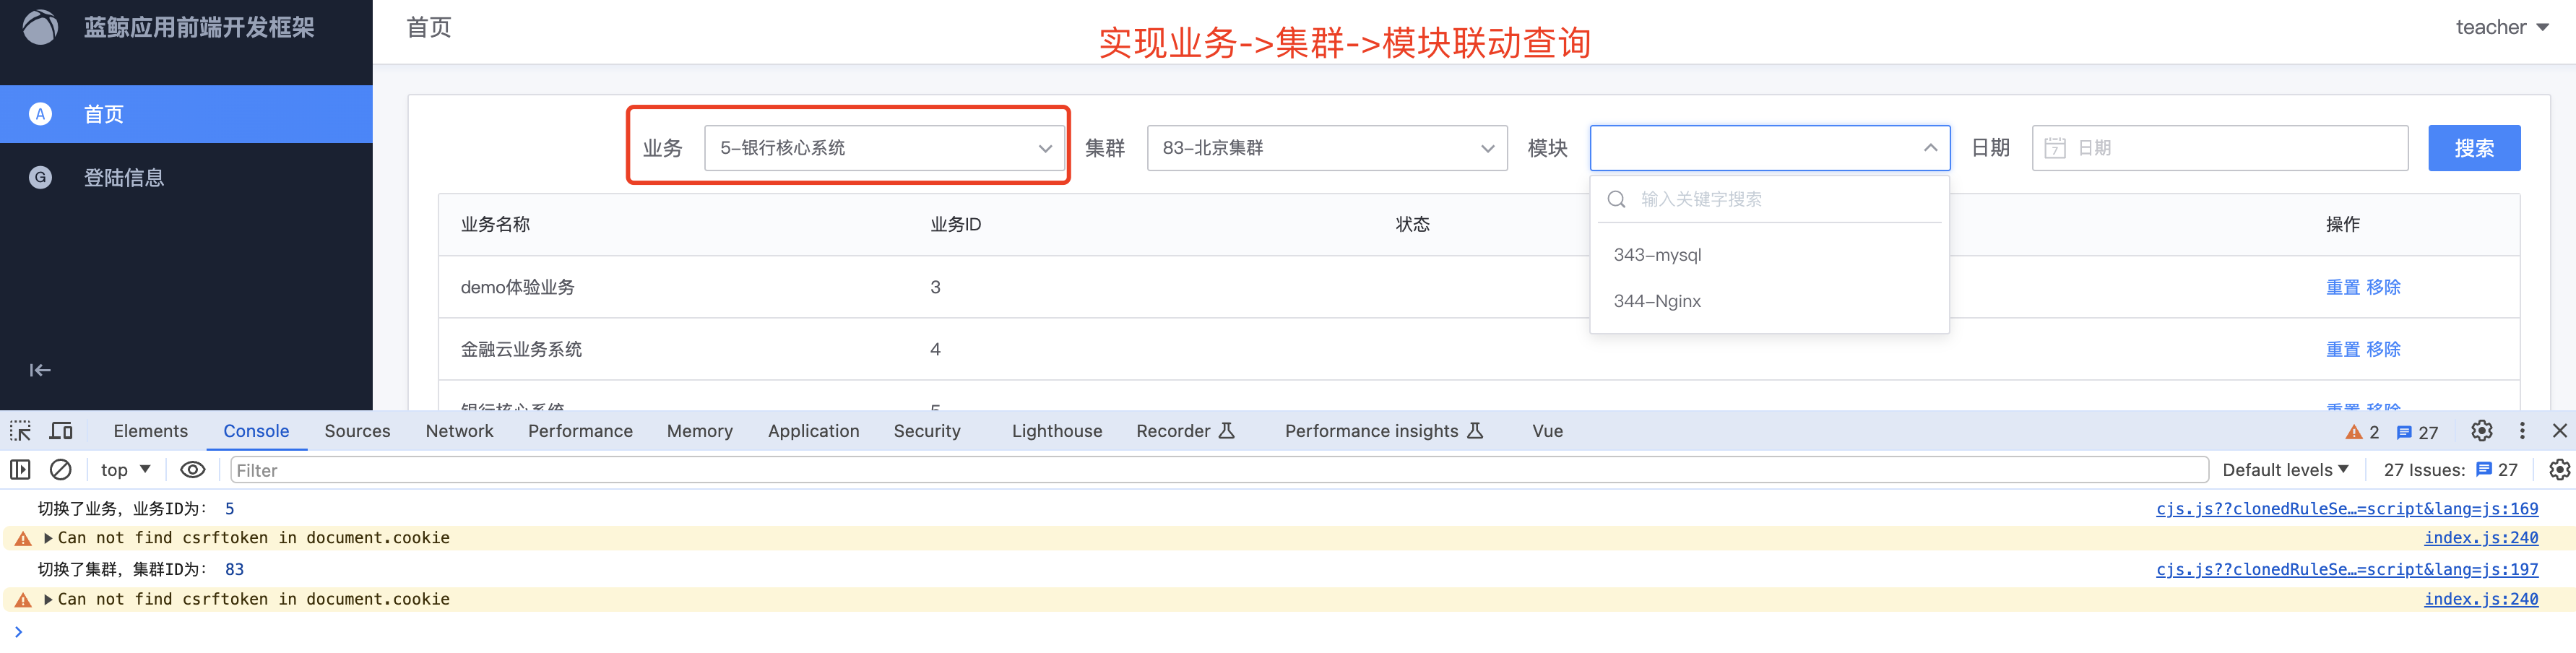
Task: Switch to the Network tab
Action: tap(459, 431)
